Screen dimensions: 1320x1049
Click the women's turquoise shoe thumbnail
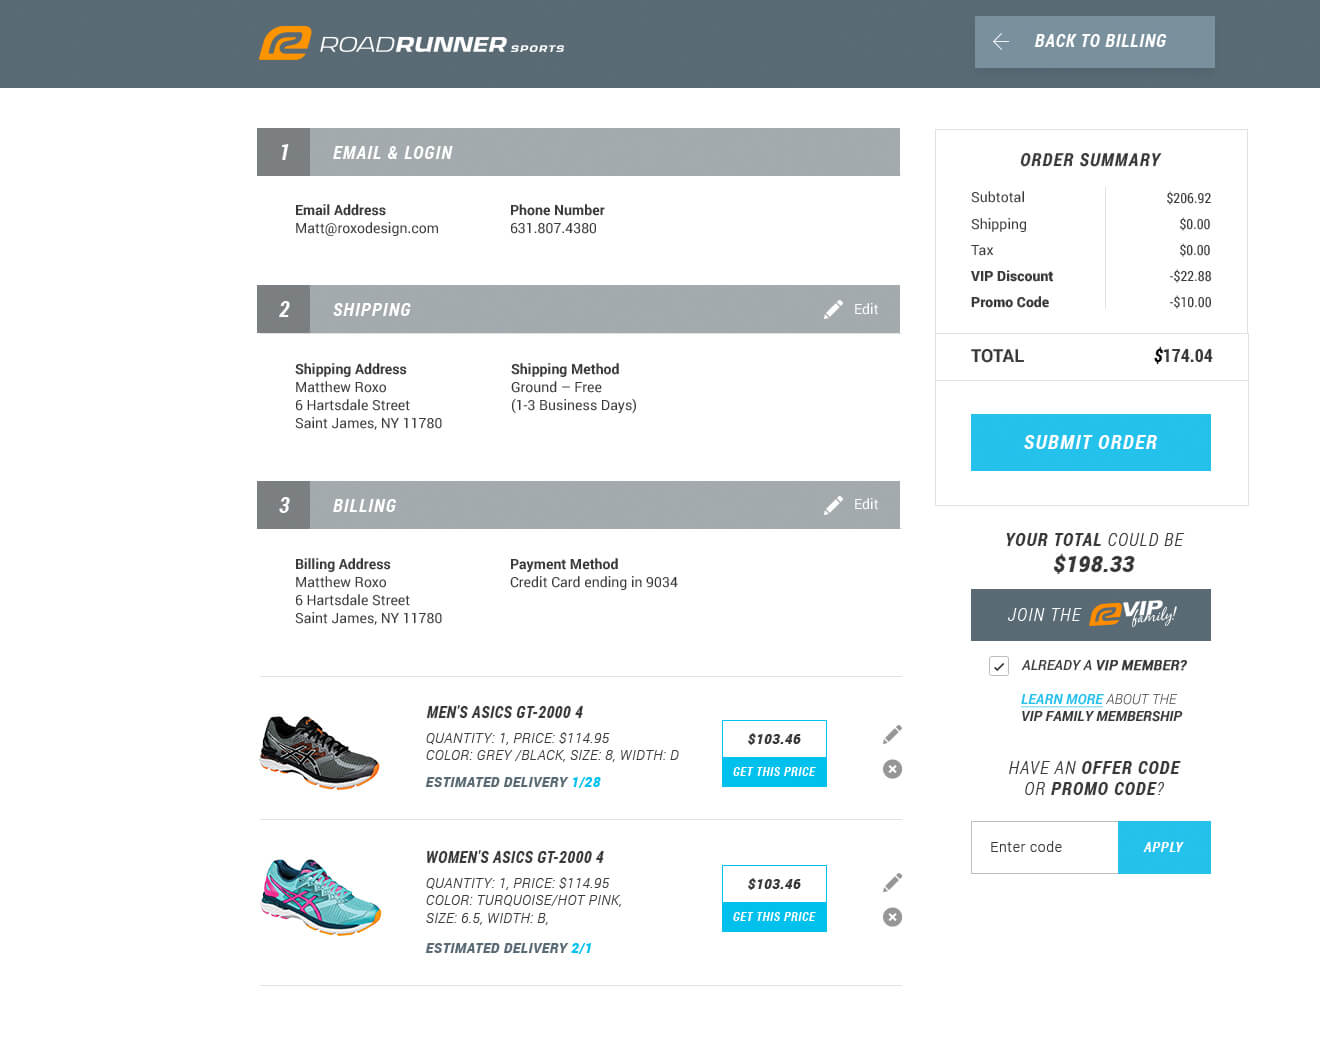pyautogui.click(x=321, y=896)
